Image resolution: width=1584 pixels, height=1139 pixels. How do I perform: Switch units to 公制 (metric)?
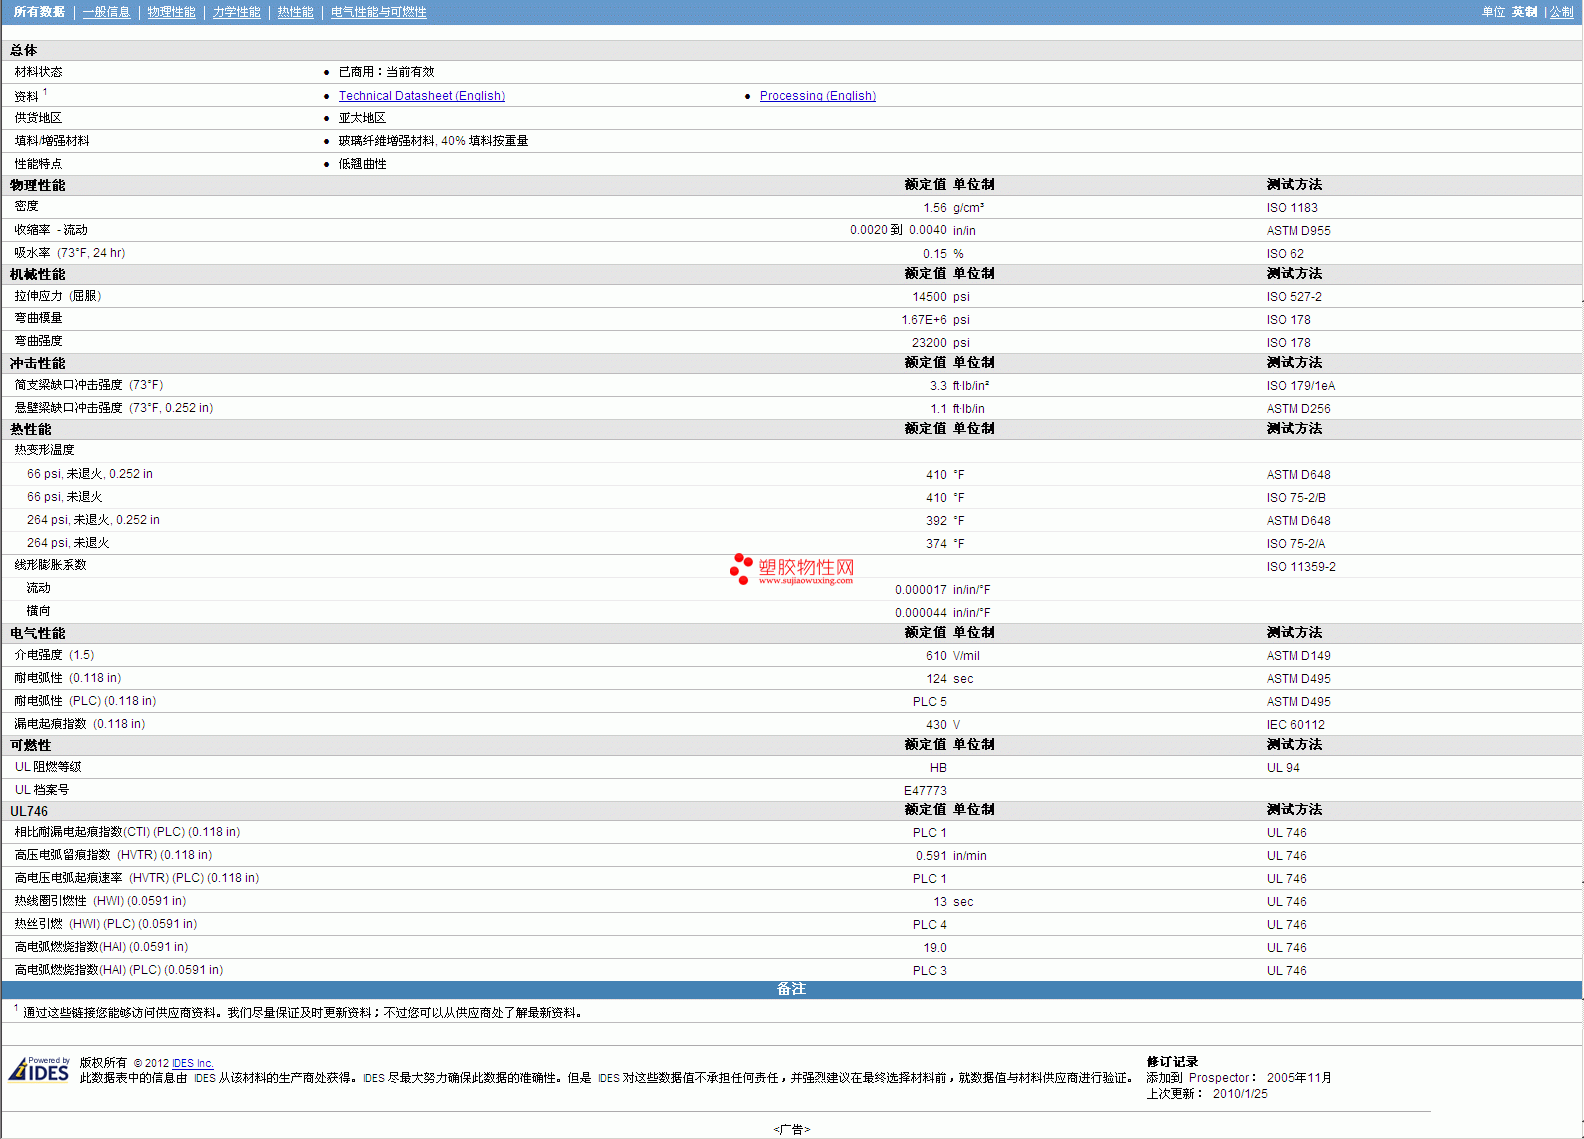click(x=1561, y=12)
